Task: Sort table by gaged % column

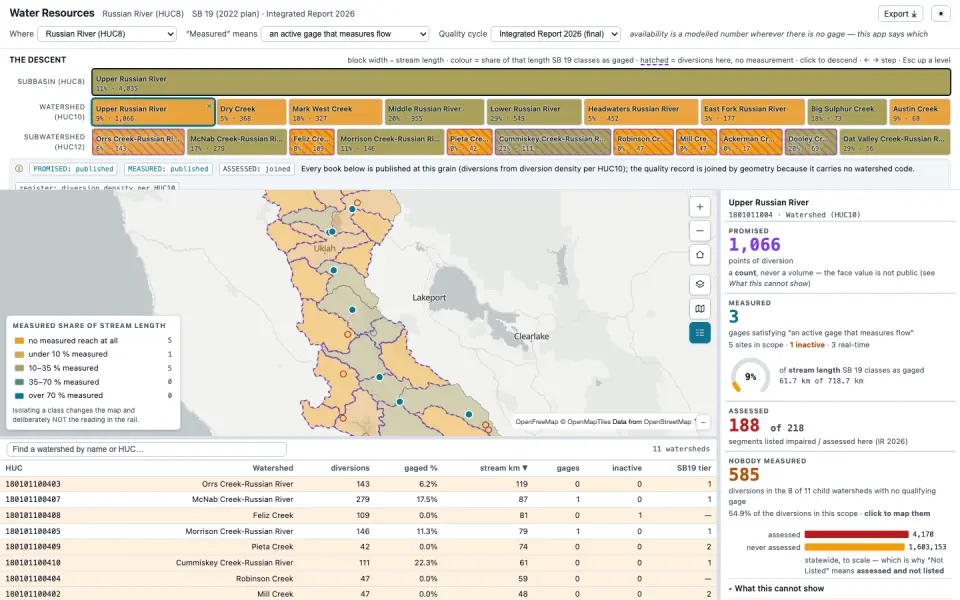Action: click(x=421, y=468)
